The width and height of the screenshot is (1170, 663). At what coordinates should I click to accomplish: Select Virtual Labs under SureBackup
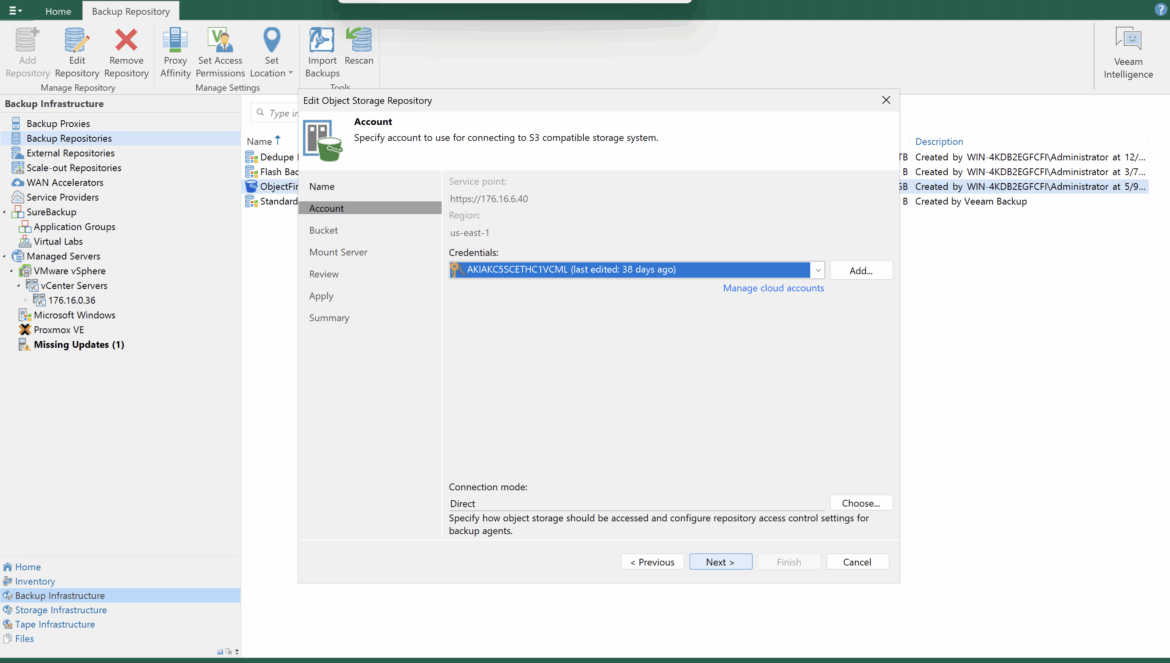click(x=57, y=242)
